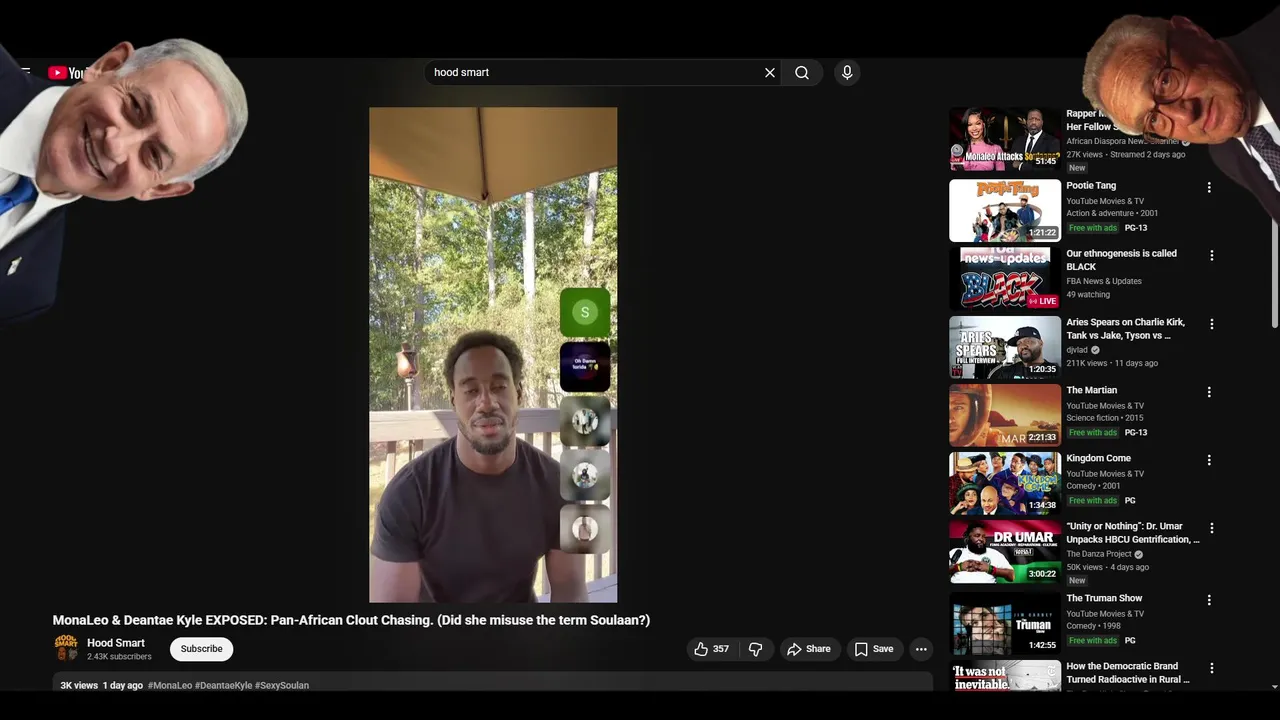Open options menu for 'Democratic Brand' video
The width and height of the screenshot is (1280, 720).
(x=1211, y=668)
